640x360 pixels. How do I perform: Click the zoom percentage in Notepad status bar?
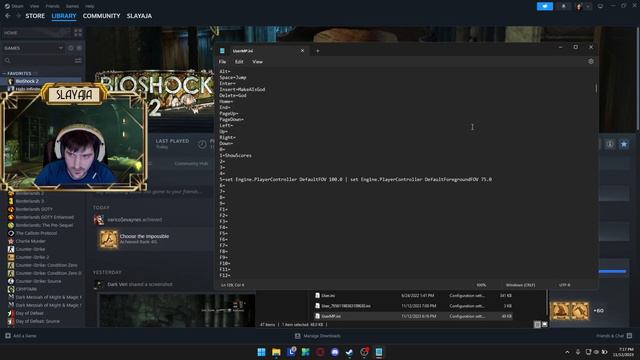pos(481,285)
